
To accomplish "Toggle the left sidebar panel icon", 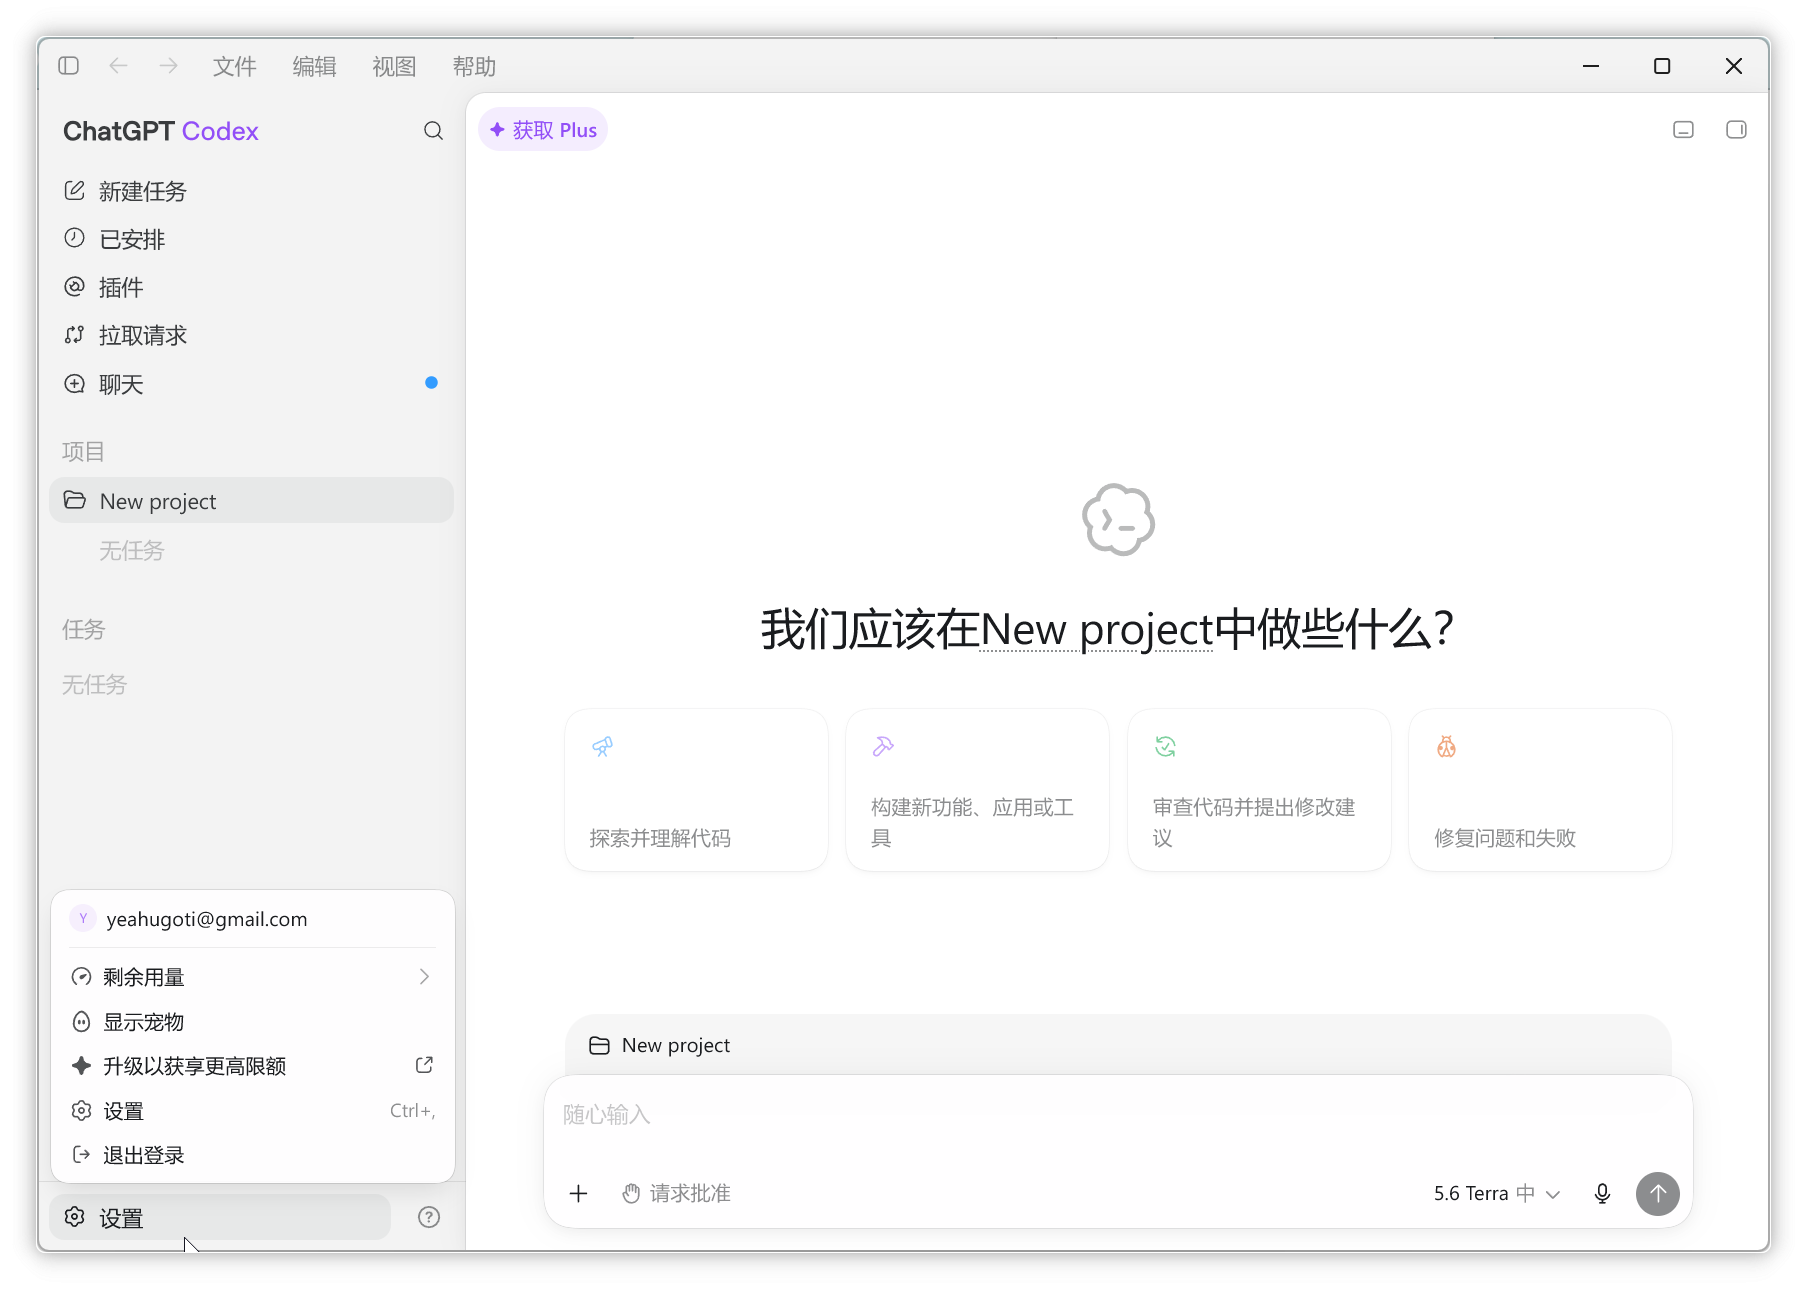I will click(x=69, y=66).
